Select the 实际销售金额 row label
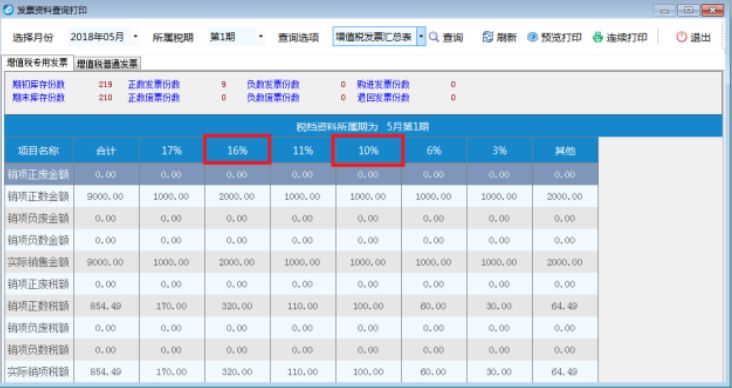 (x=39, y=262)
